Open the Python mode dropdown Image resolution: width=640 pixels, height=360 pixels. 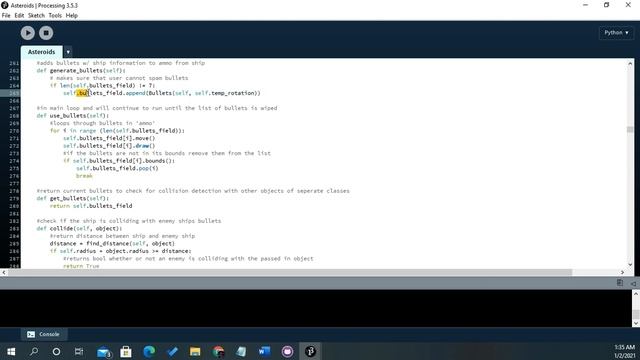(x=616, y=33)
